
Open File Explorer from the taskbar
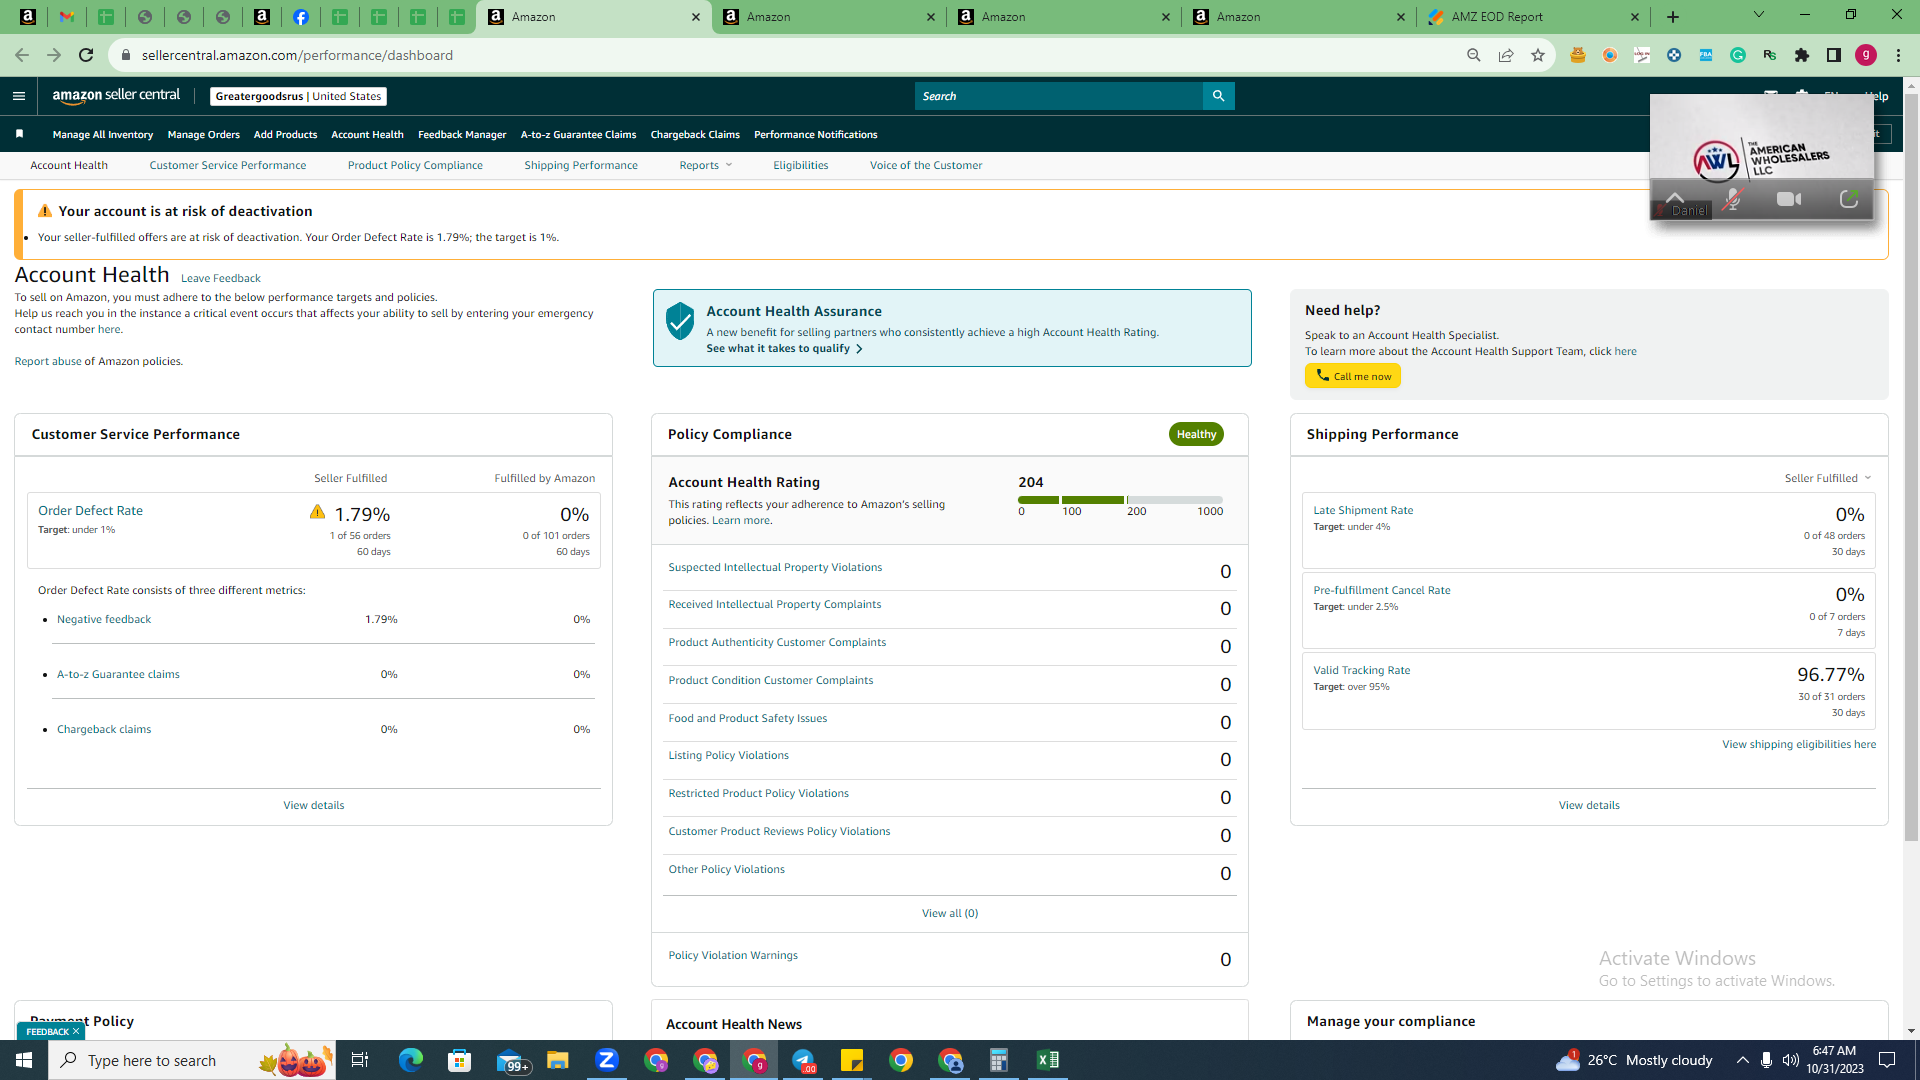point(558,1060)
